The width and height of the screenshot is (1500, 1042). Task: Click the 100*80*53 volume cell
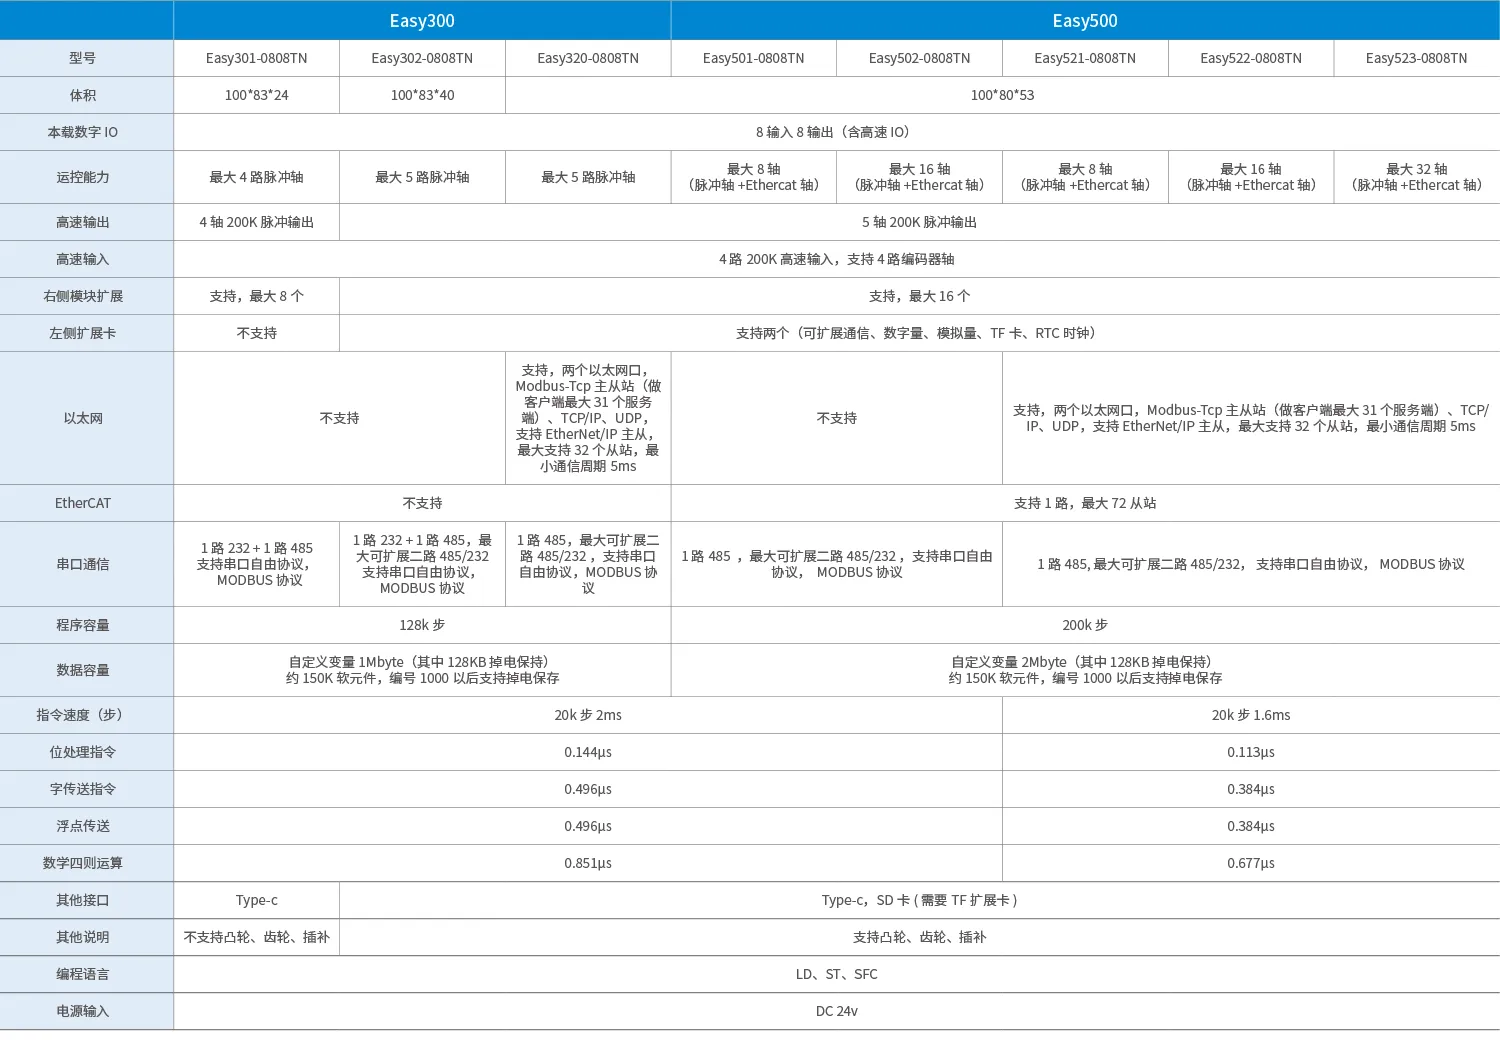click(1002, 95)
